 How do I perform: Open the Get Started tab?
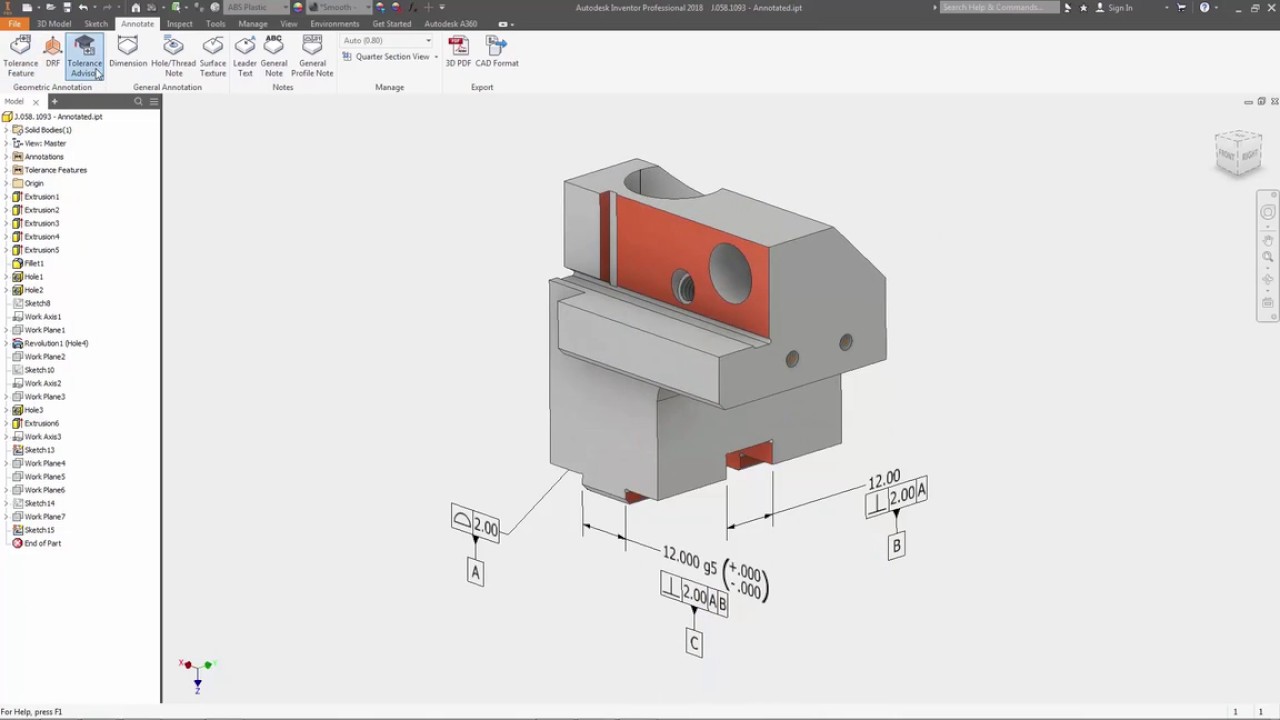point(392,23)
